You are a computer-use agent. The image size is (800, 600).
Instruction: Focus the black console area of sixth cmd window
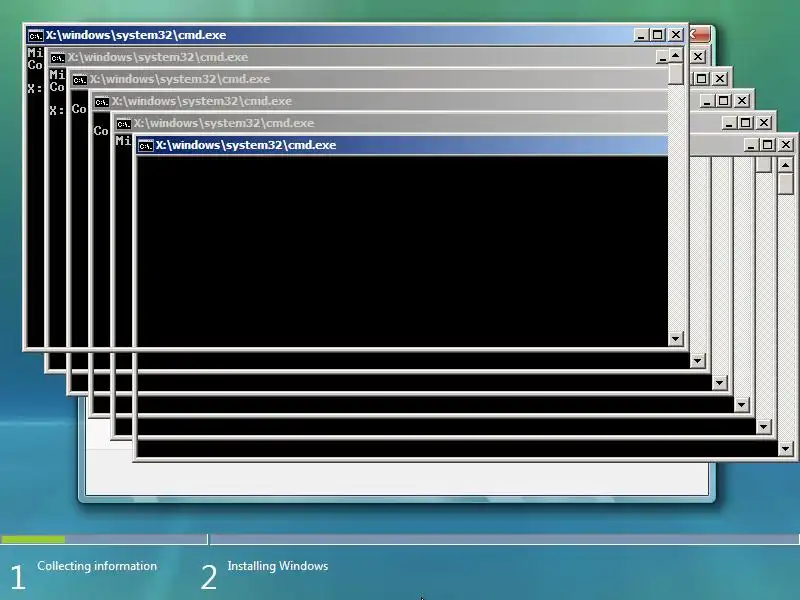(403, 250)
